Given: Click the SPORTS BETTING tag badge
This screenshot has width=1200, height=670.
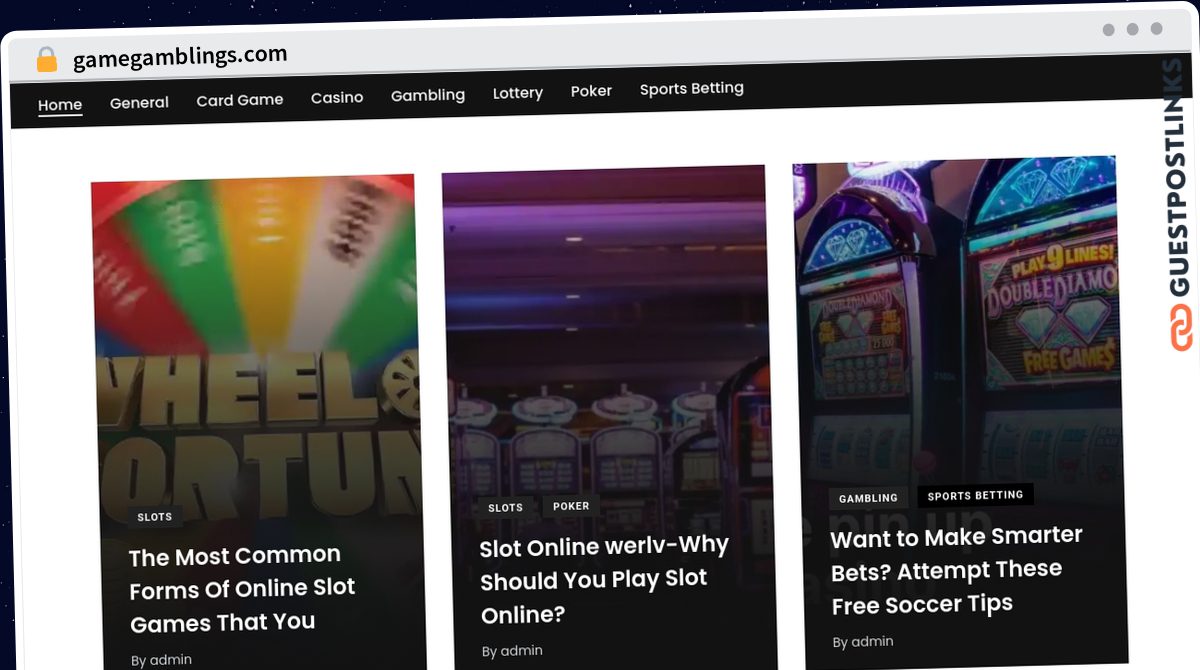Looking at the screenshot, I should (x=975, y=495).
